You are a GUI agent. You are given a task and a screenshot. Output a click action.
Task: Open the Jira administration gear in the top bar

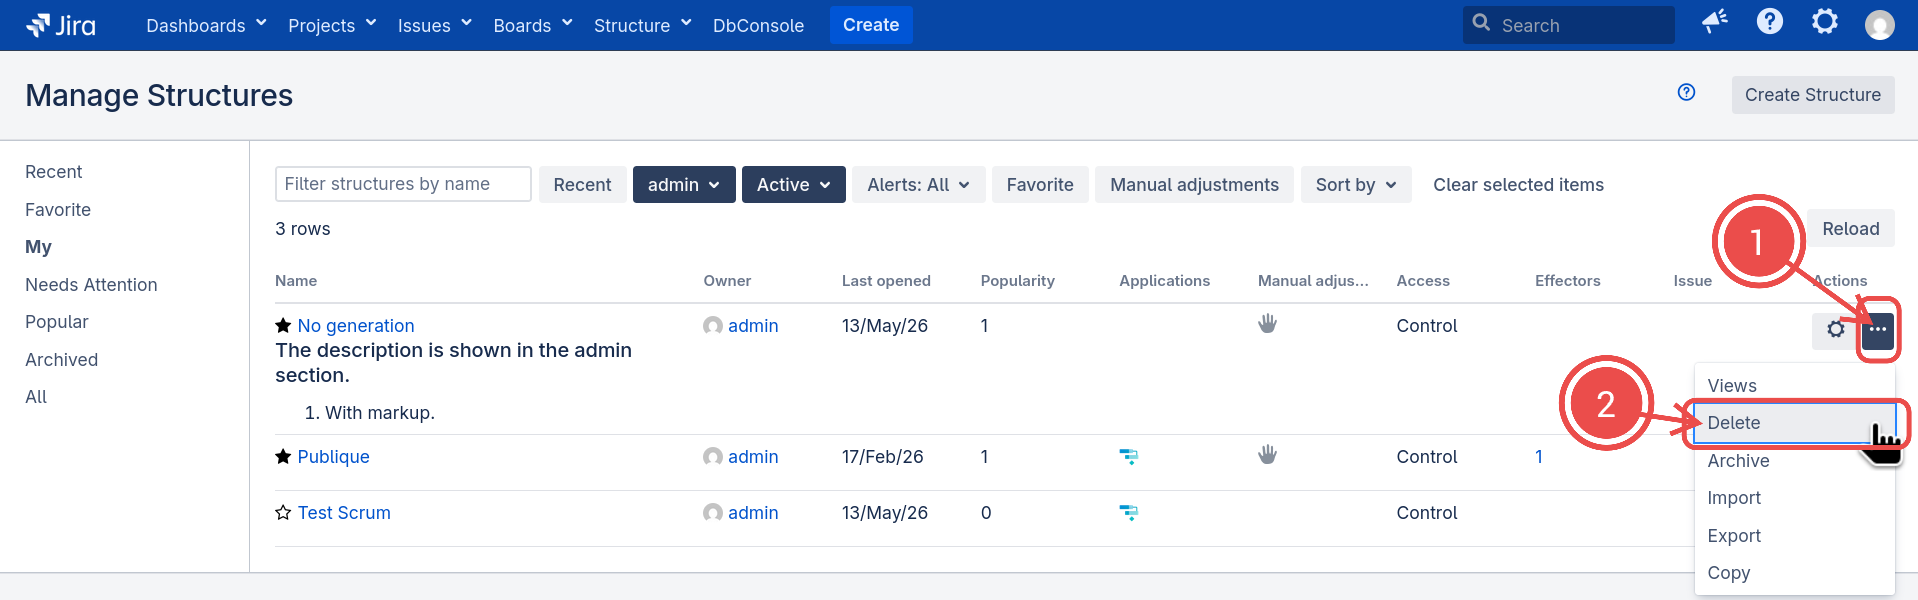1825,21
